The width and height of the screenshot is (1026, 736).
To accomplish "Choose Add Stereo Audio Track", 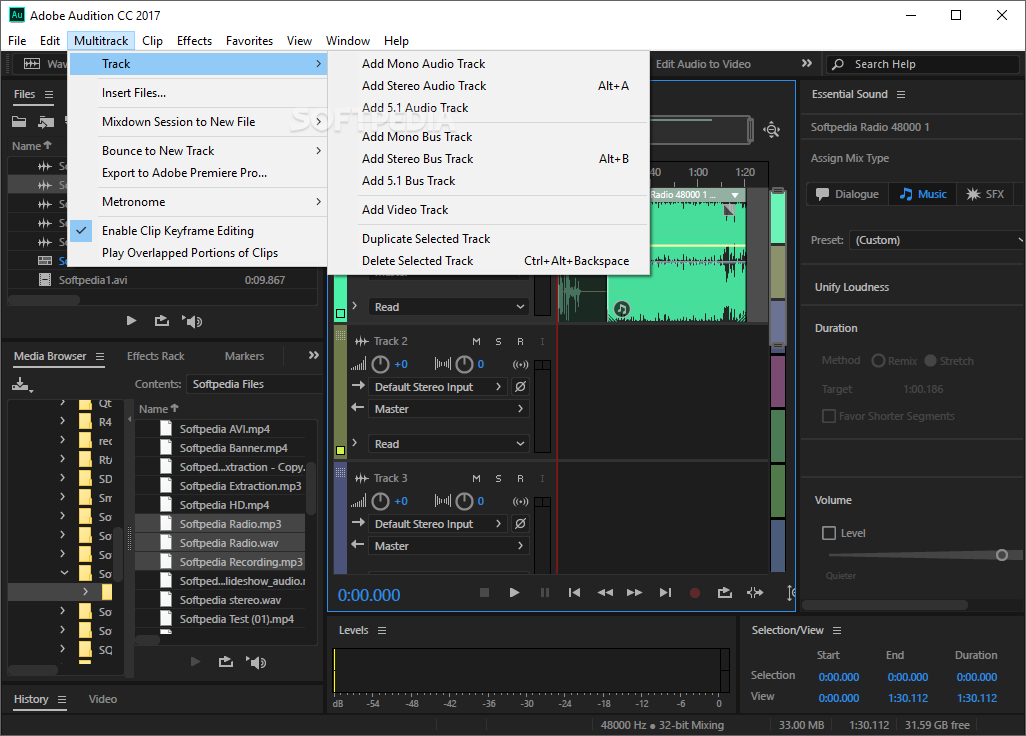I will pos(489,86).
